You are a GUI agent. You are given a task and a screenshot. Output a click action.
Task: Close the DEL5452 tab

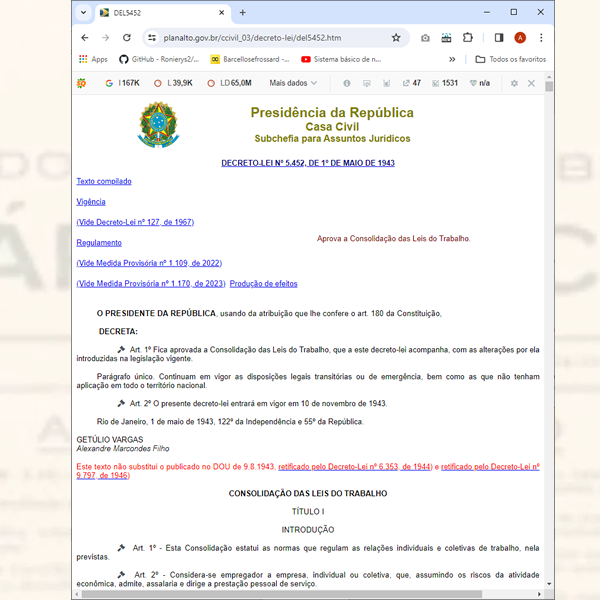coord(221,13)
